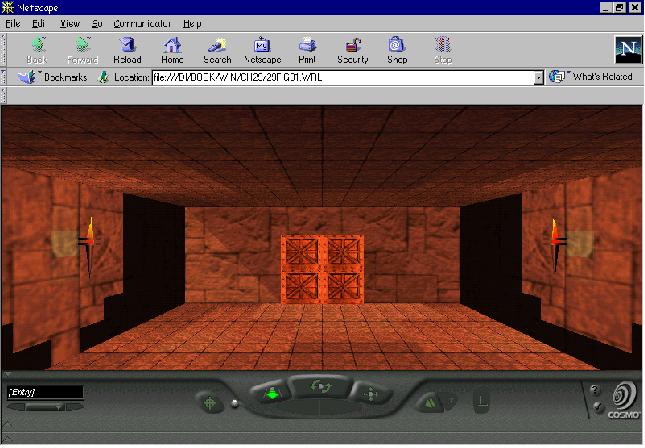Click the Stop loading button
645x448 pixels.
443,50
